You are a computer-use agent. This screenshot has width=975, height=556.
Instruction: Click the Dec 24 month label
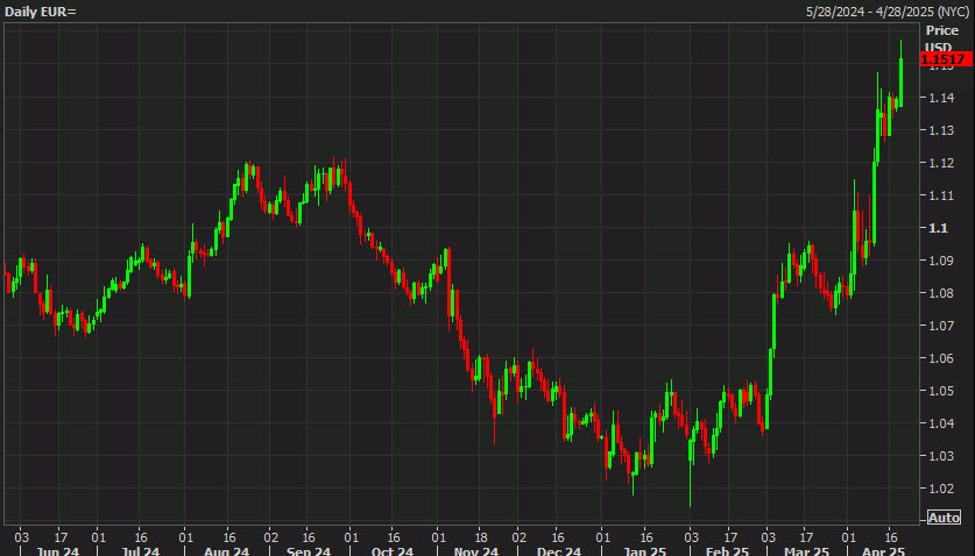560,550
